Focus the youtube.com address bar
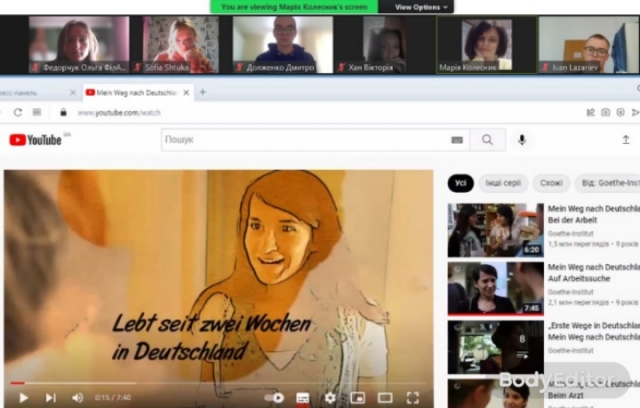Image resolution: width=640 pixels, height=408 pixels. pyautogui.click(x=118, y=113)
